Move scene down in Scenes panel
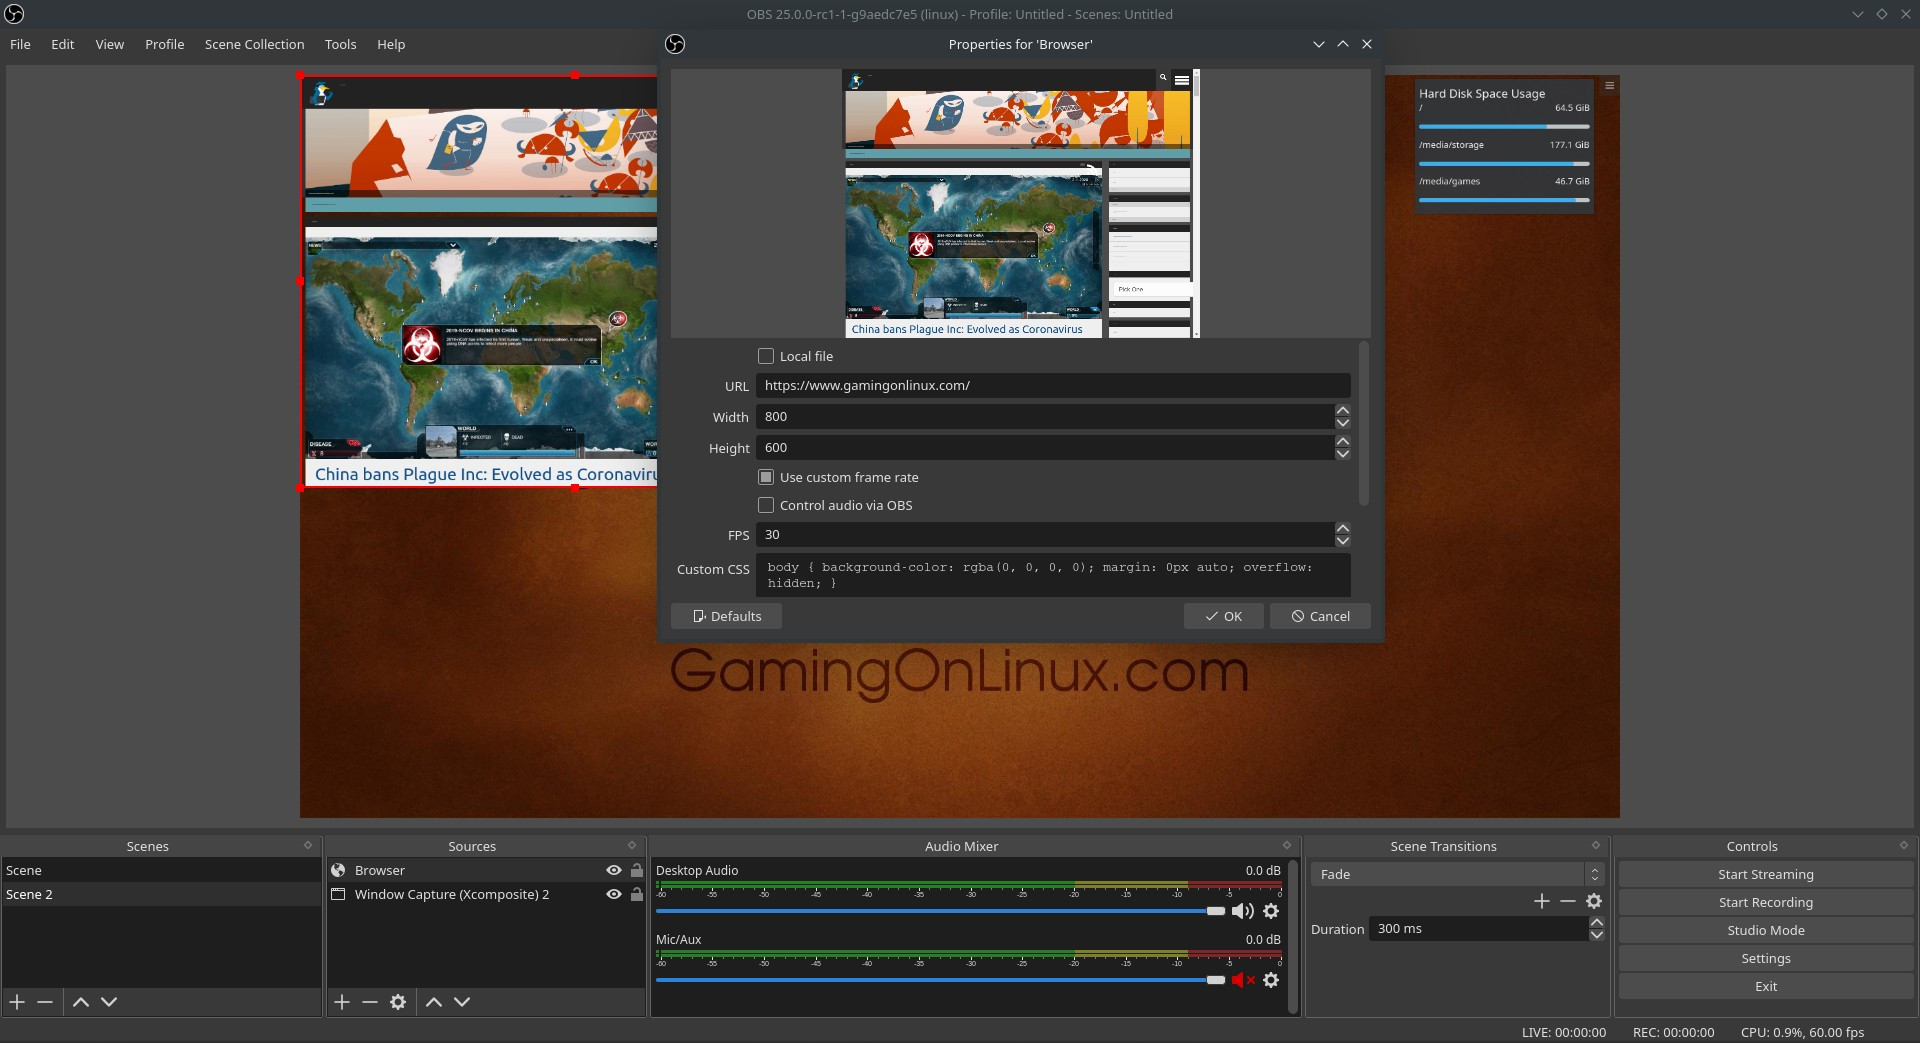This screenshot has width=1920, height=1043. pyautogui.click(x=109, y=1001)
